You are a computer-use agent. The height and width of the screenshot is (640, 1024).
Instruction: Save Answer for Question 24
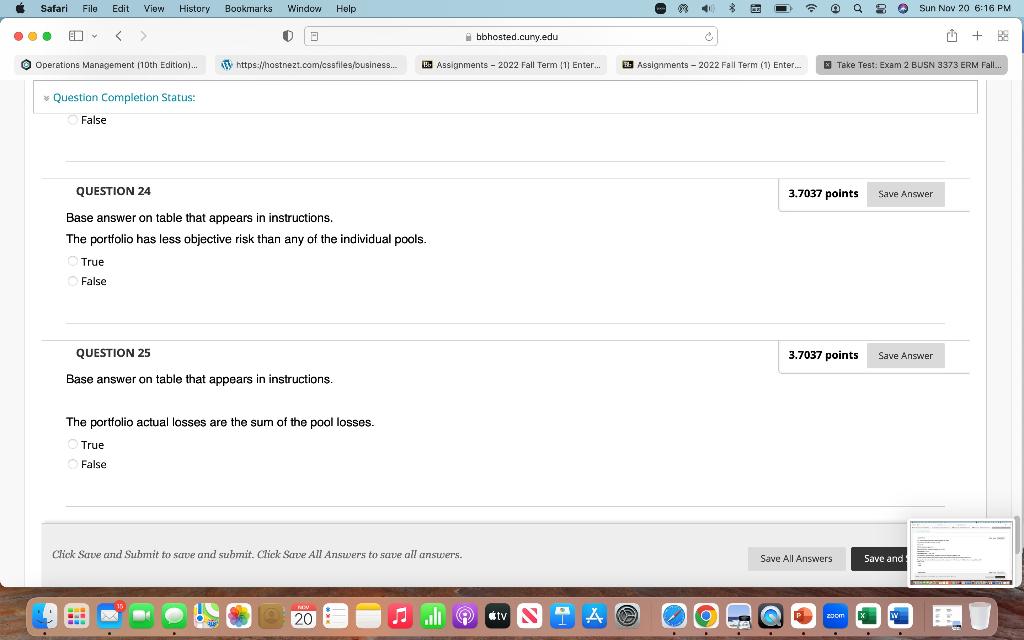(905, 194)
